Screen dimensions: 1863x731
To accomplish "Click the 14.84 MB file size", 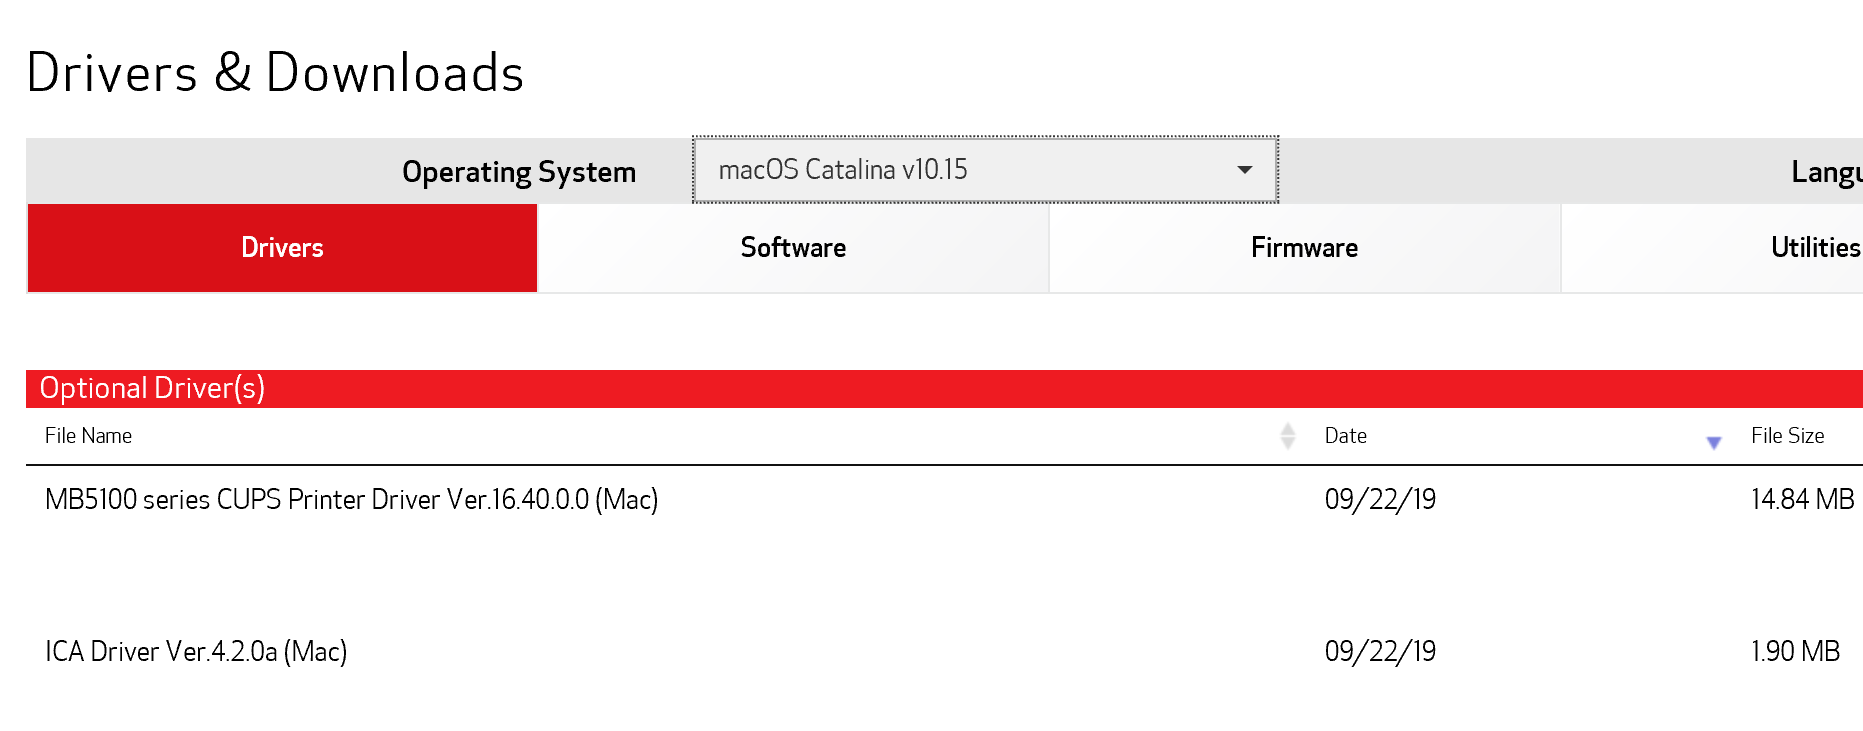I will coord(1802,499).
